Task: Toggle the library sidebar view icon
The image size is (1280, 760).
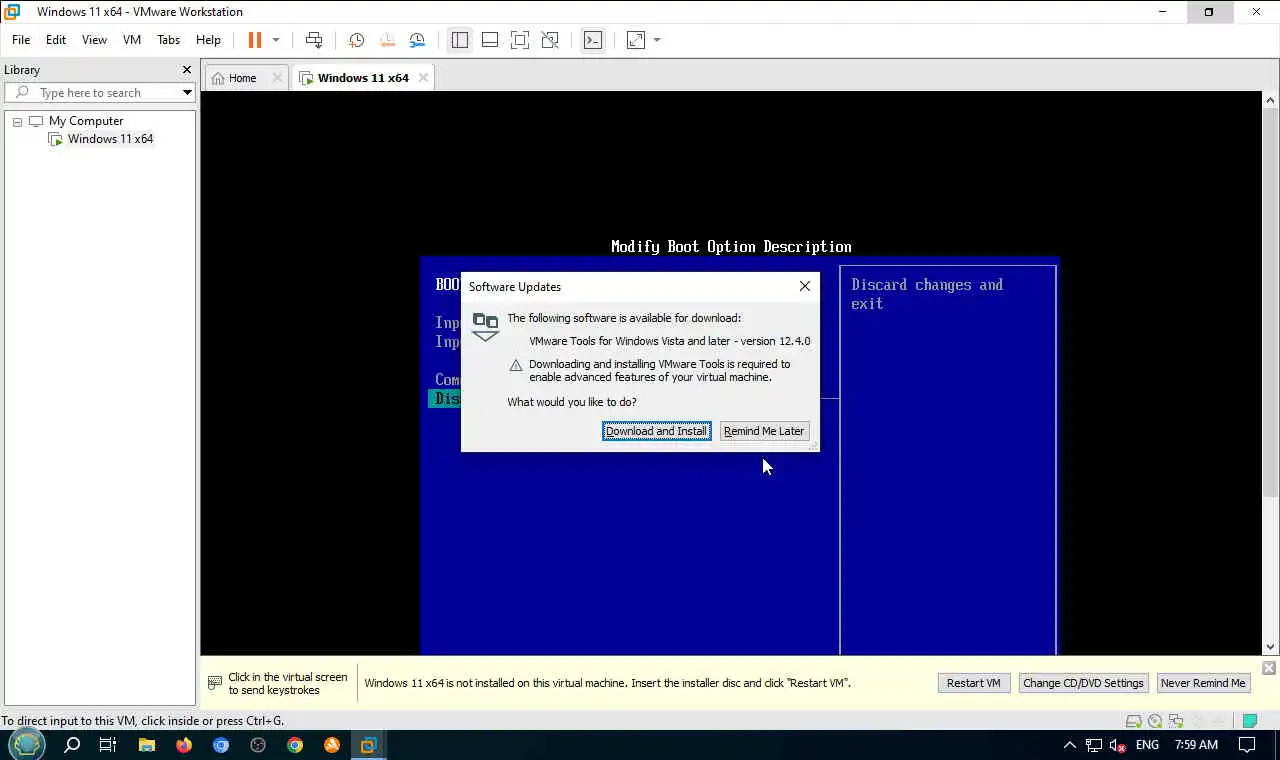Action: [x=460, y=40]
